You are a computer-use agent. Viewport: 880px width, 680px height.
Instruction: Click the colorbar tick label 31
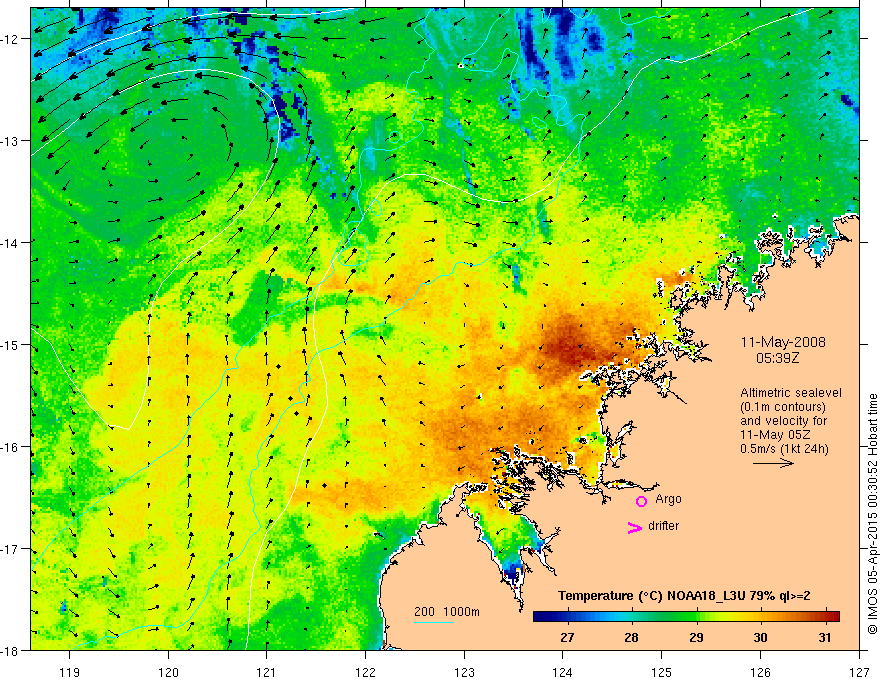[x=824, y=637]
